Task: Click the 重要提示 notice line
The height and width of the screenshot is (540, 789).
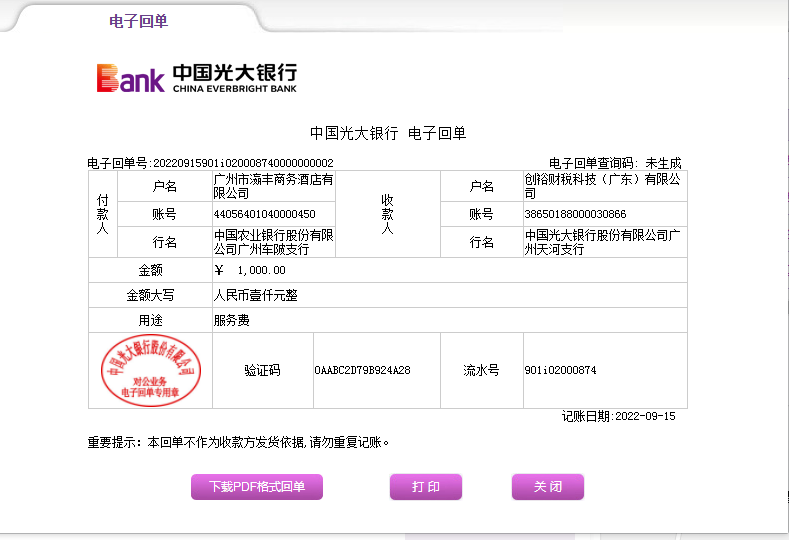Action: tap(238, 442)
